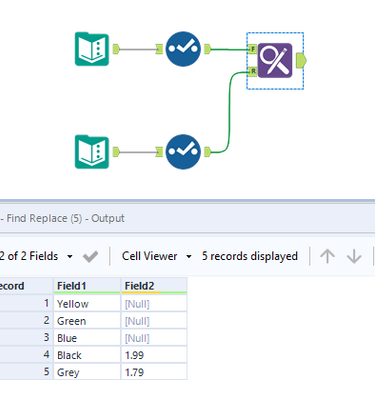
Task: Select the '1.99' cell
Action: coord(154,355)
